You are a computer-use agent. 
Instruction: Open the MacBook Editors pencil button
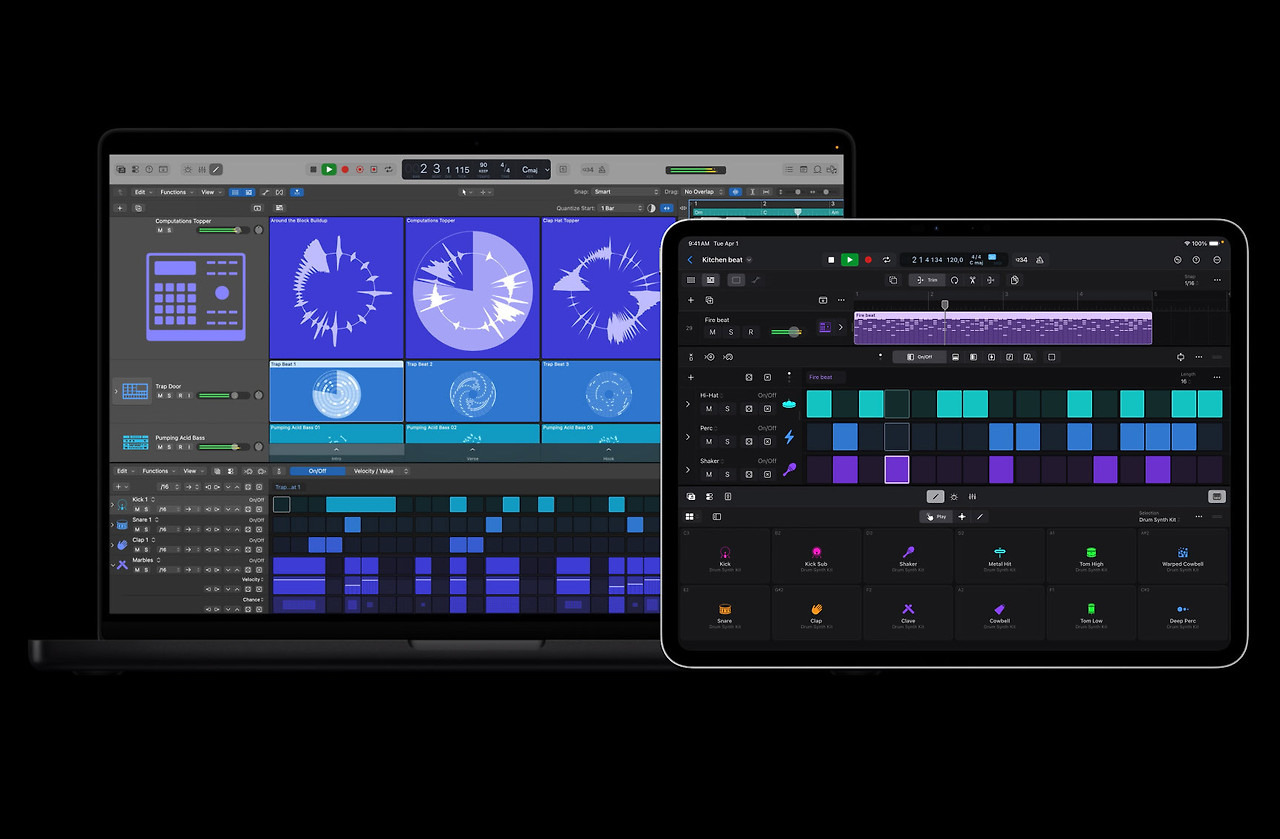216,170
